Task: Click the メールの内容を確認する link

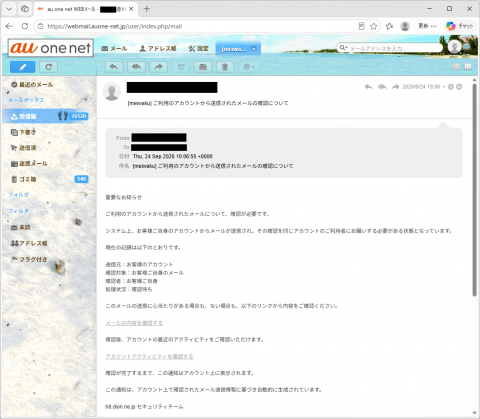Action: point(134,323)
